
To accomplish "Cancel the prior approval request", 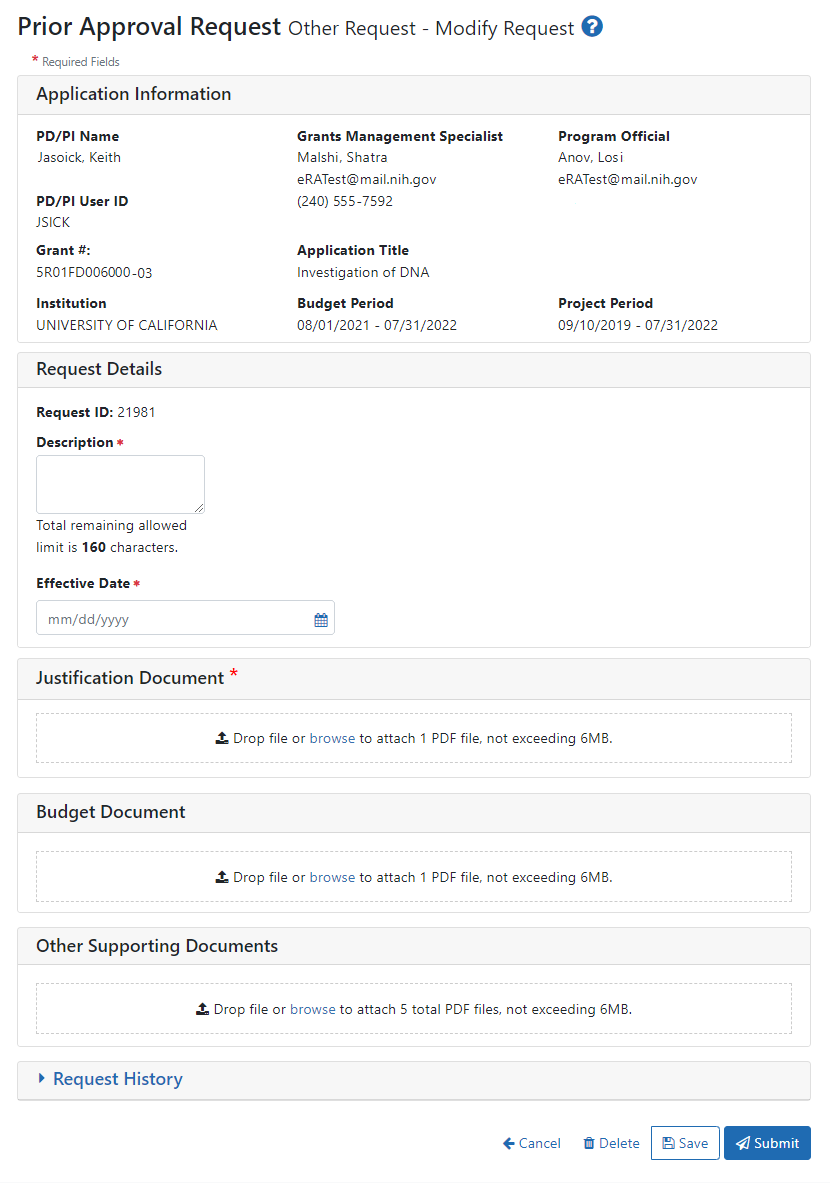I will (x=532, y=1143).
